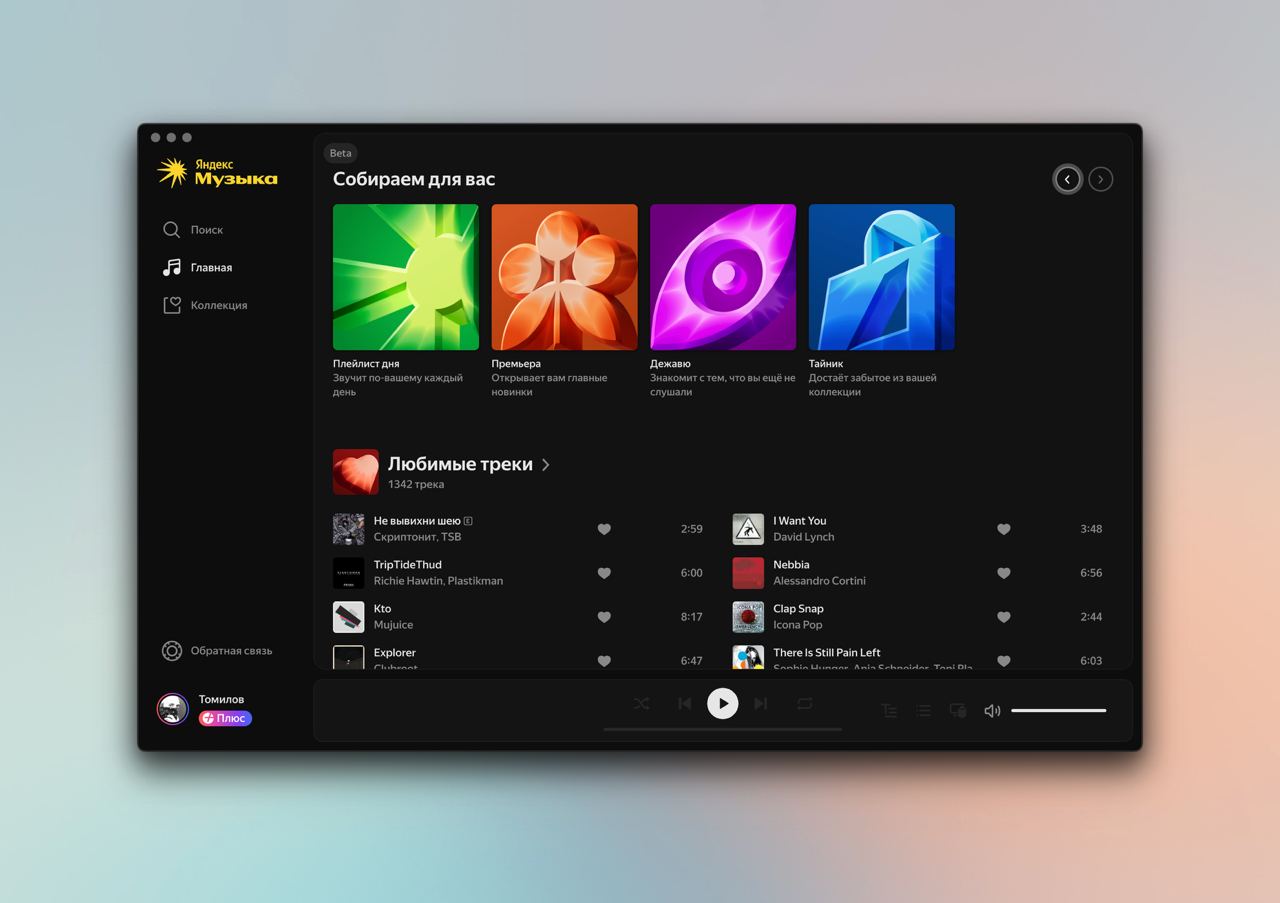Unlike Explorer with the heart
Screen dimensions: 1280x903
(x=604, y=661)
